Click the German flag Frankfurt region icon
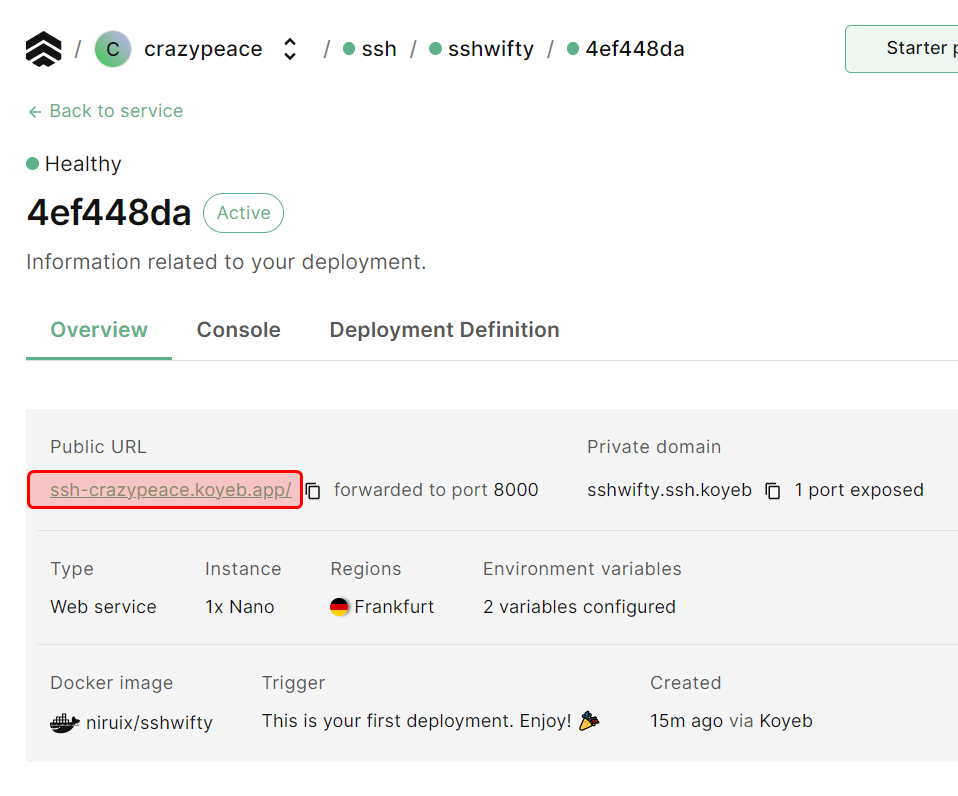The image size is (958, 796). (340, 607)
